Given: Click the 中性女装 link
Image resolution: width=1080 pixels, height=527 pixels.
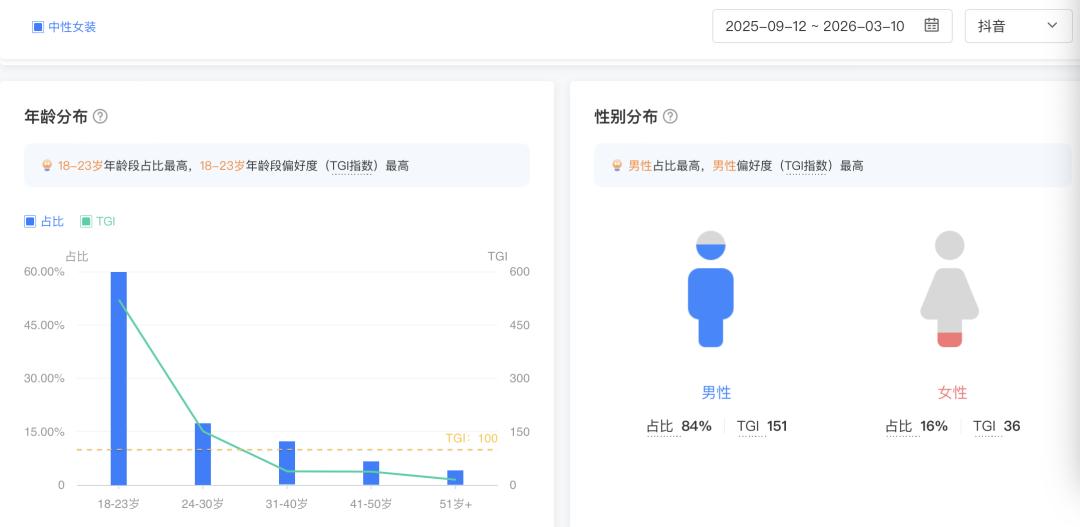Looking at the screenshot, I should tap(72, 27).
